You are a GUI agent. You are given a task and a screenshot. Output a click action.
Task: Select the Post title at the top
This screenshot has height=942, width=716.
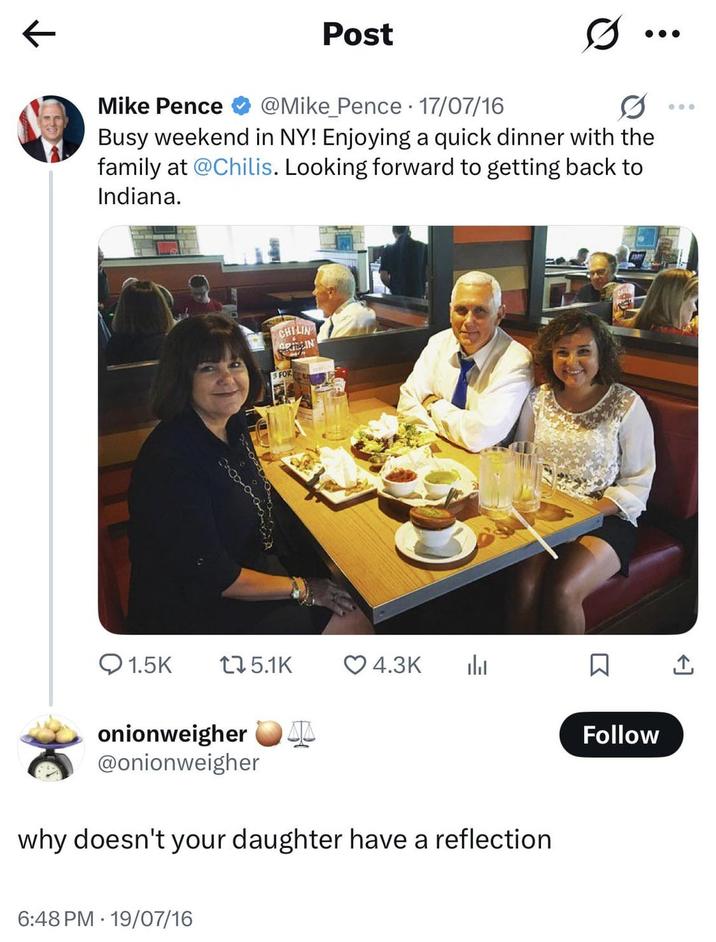tap(356, 33)
